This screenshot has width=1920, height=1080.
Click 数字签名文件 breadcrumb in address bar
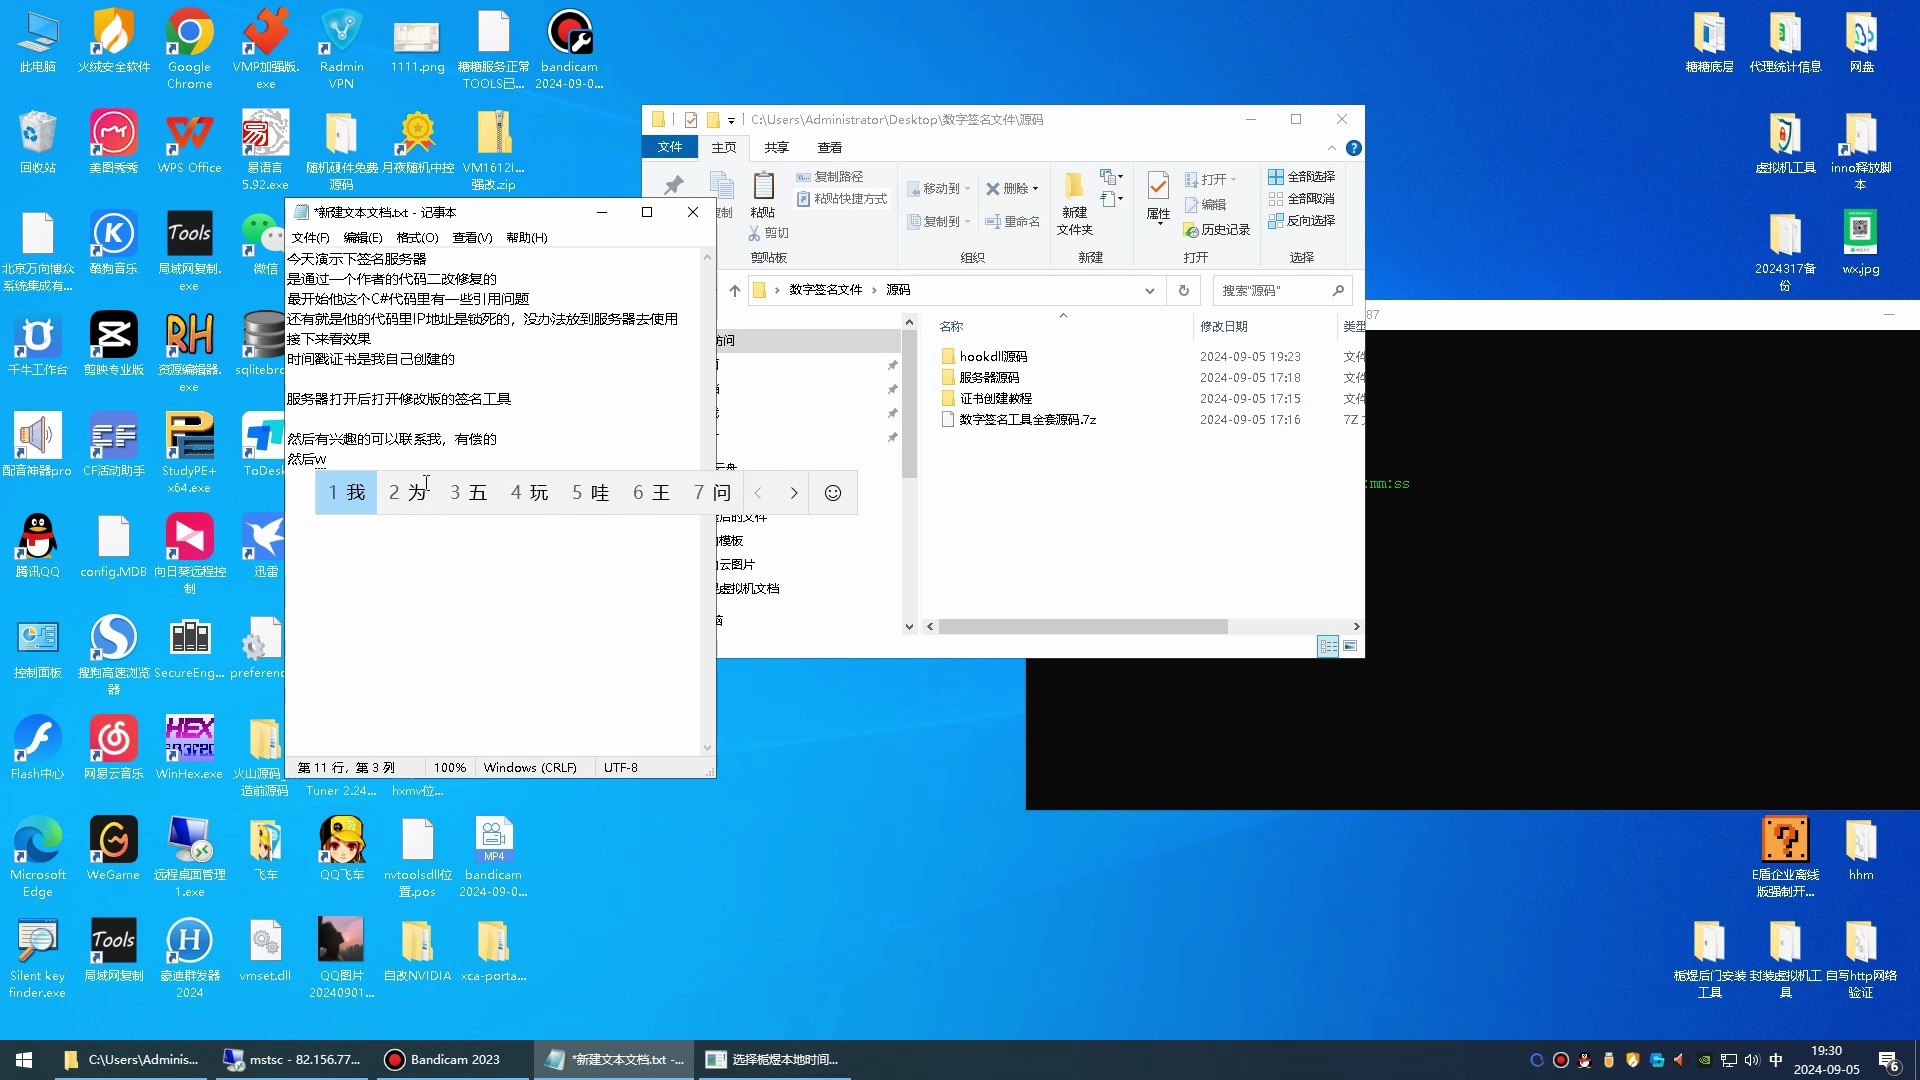tap(825, 290)
